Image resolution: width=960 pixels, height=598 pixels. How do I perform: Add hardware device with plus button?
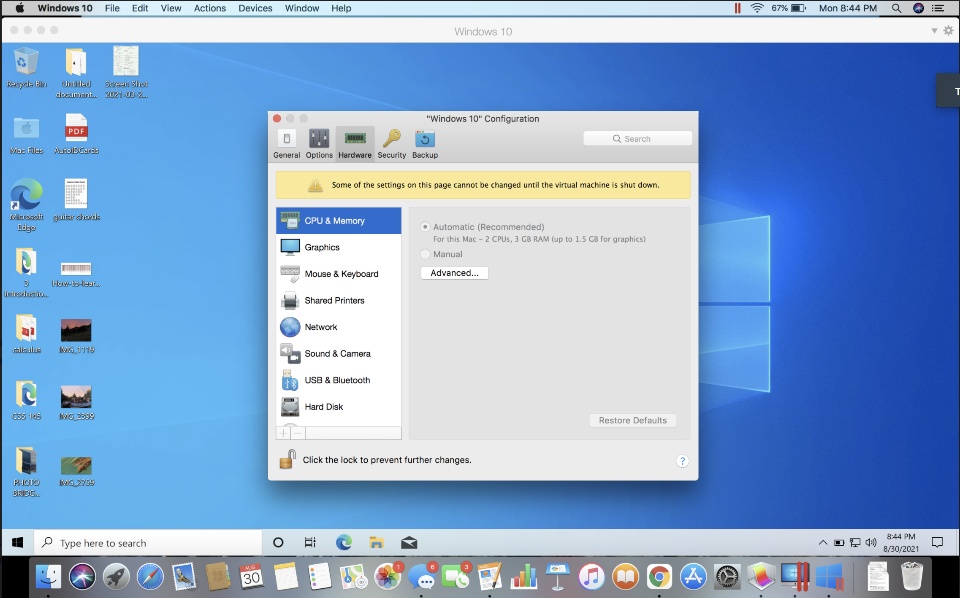click(283, 433)
